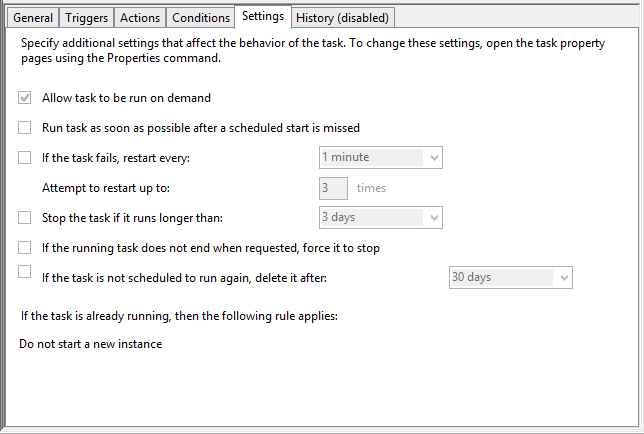This screenshot has width=644, height=434.
Task: Click 'If the task is already running' text
Action: [x=180, y=316]
